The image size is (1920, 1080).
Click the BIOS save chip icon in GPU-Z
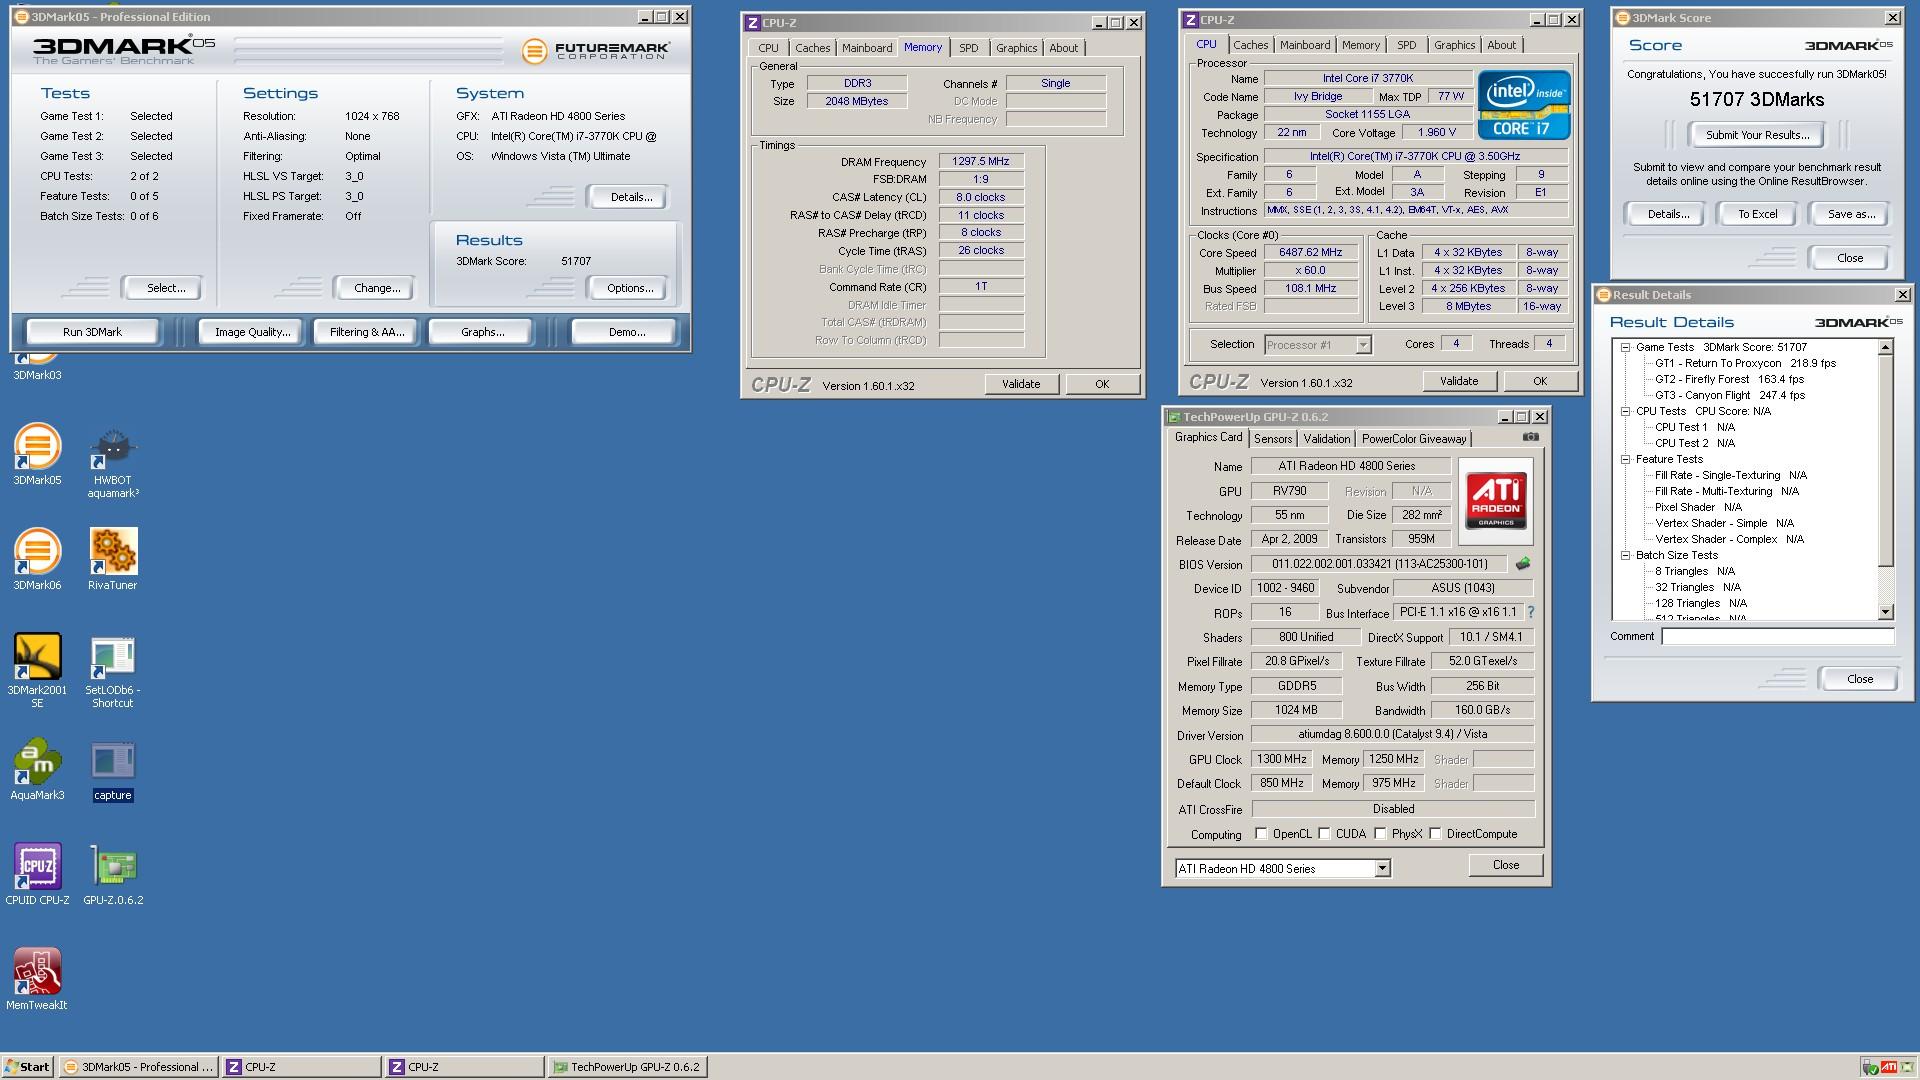click(x=1523, y=564)
